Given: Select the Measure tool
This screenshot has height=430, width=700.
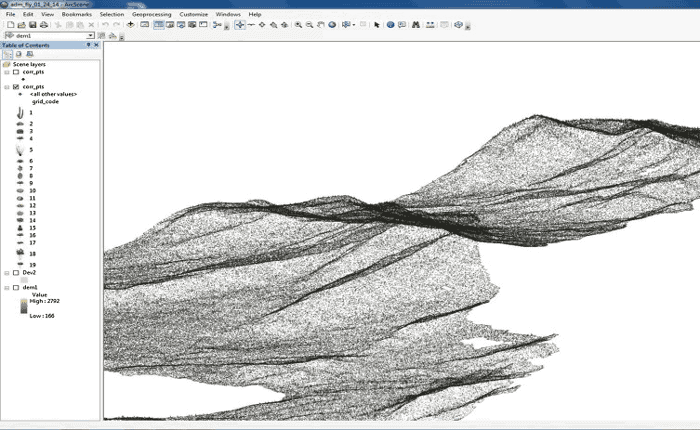Looking at the screenshot, I should pyautogui.click(x=430, y=25).
